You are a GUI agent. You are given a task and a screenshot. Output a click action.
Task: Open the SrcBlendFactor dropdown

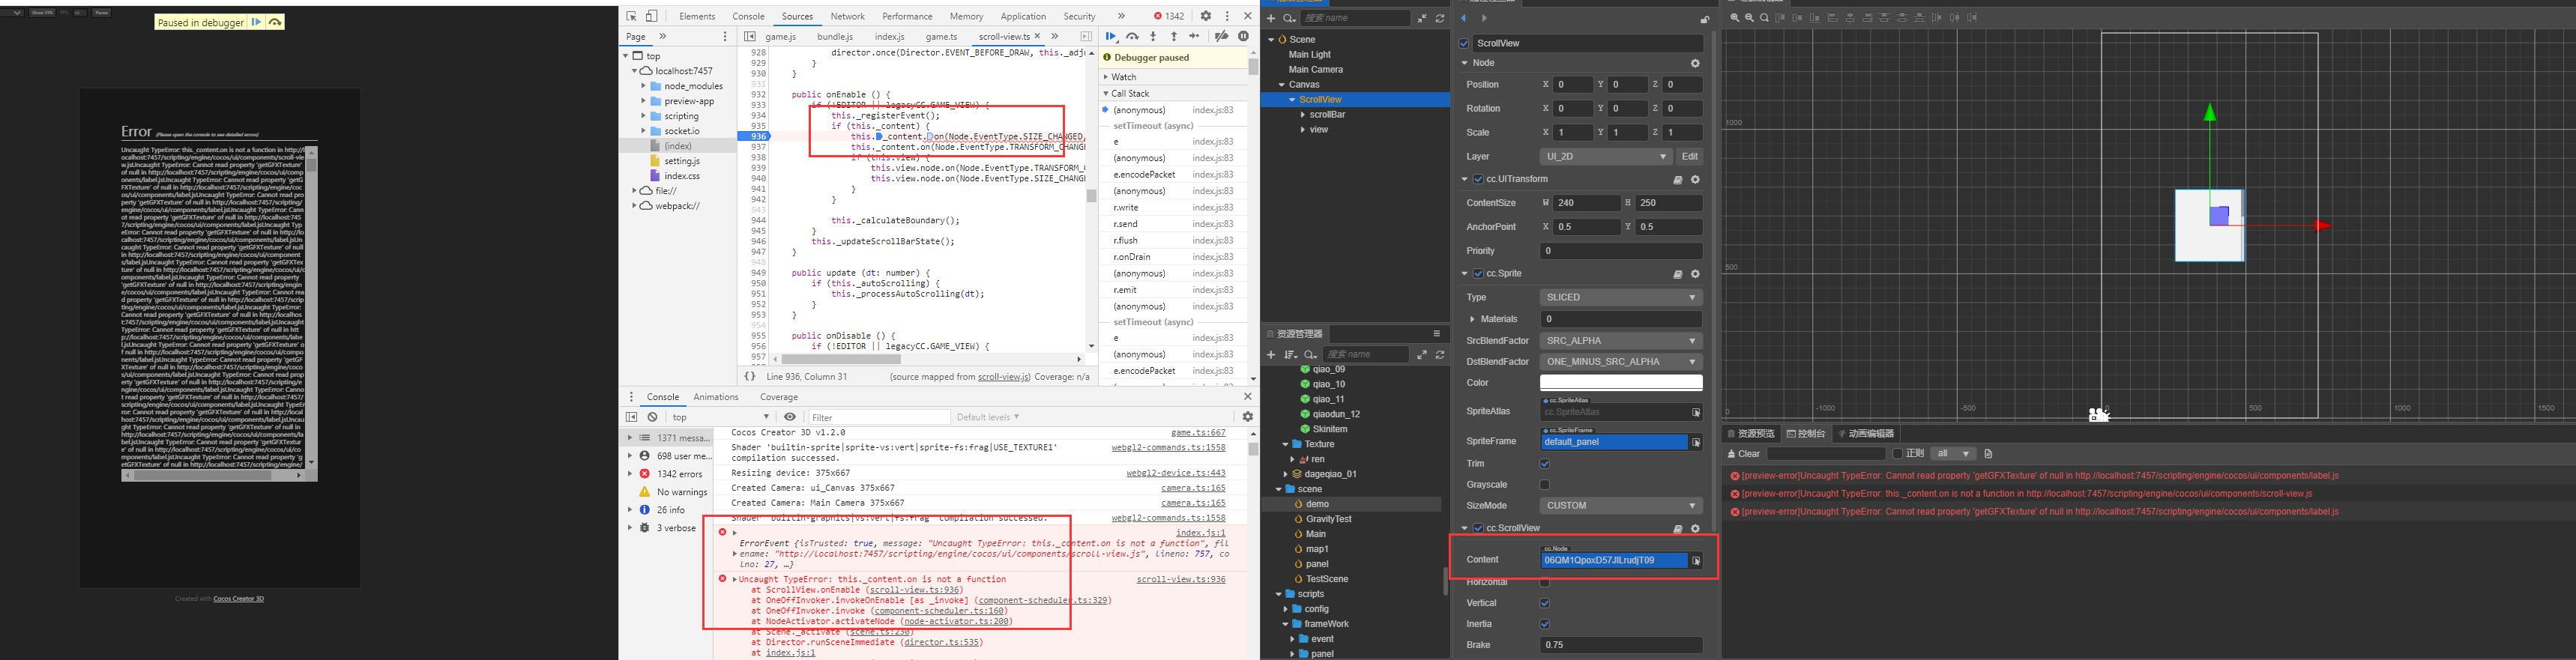[x=1621, y=341]
